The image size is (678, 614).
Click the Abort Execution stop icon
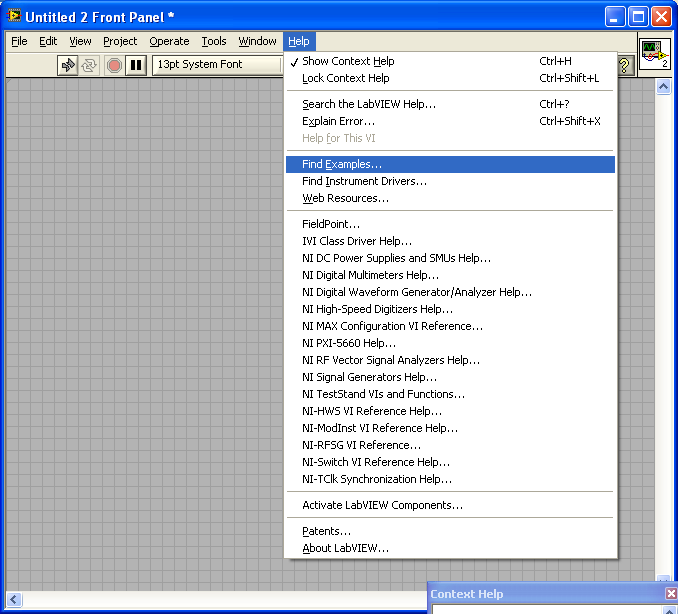114,65
